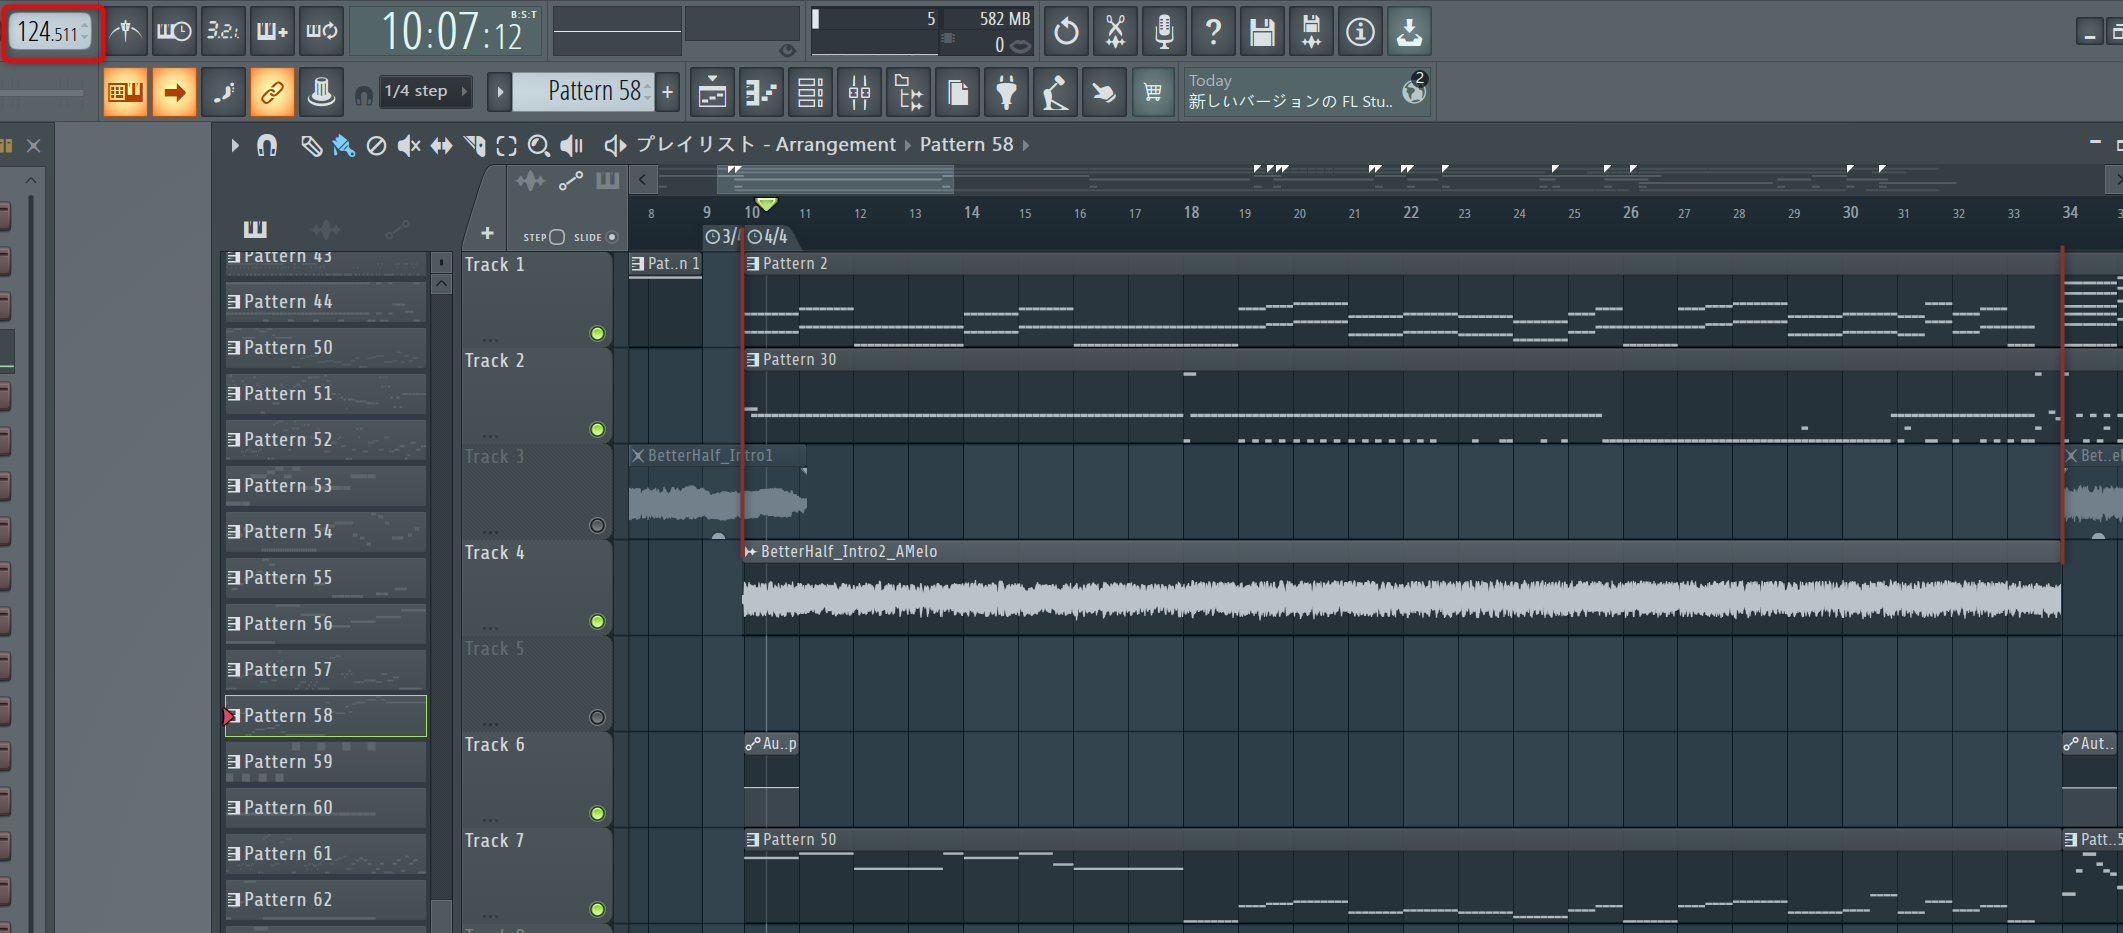Click the plus button above Track 1
The width and height of the screenshot is (2123, 933).
pyautogui.click(x=487, y=234)
